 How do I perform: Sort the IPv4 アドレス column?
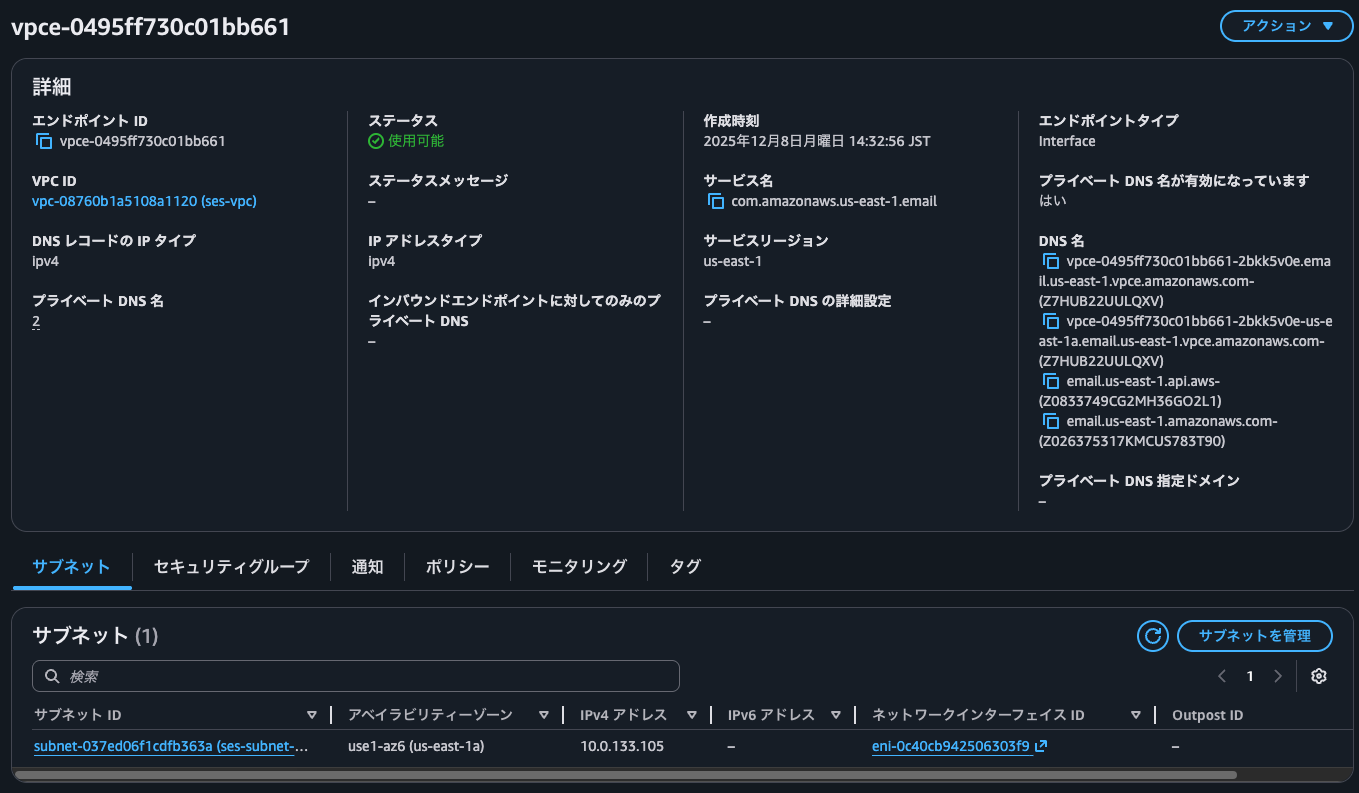coord(691,714)
